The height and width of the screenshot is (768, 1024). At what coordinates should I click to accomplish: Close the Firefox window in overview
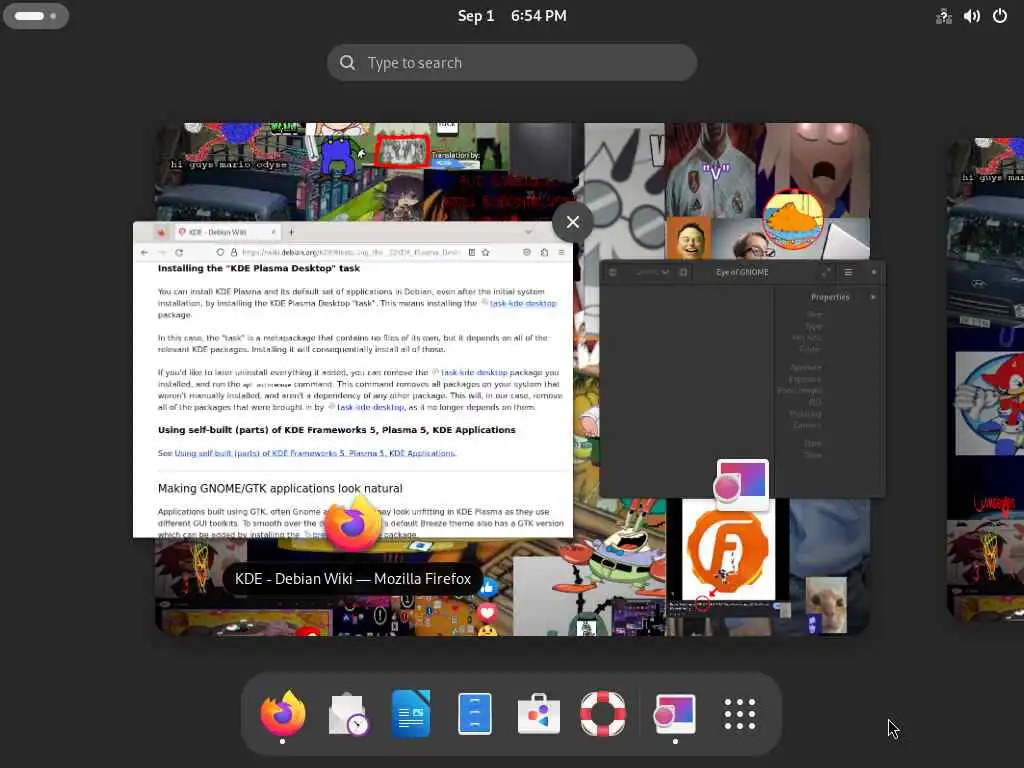(x=573, y=222)
